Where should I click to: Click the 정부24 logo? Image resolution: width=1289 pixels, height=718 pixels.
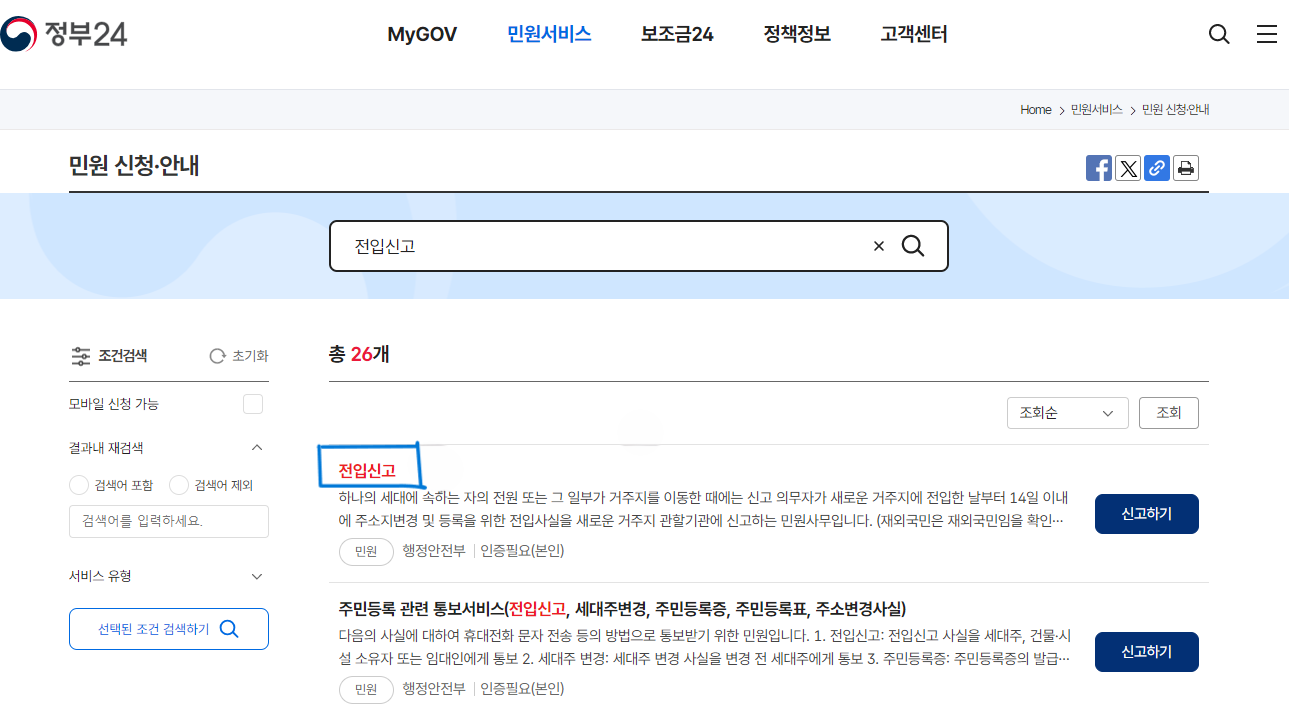(x=64, y=34)
